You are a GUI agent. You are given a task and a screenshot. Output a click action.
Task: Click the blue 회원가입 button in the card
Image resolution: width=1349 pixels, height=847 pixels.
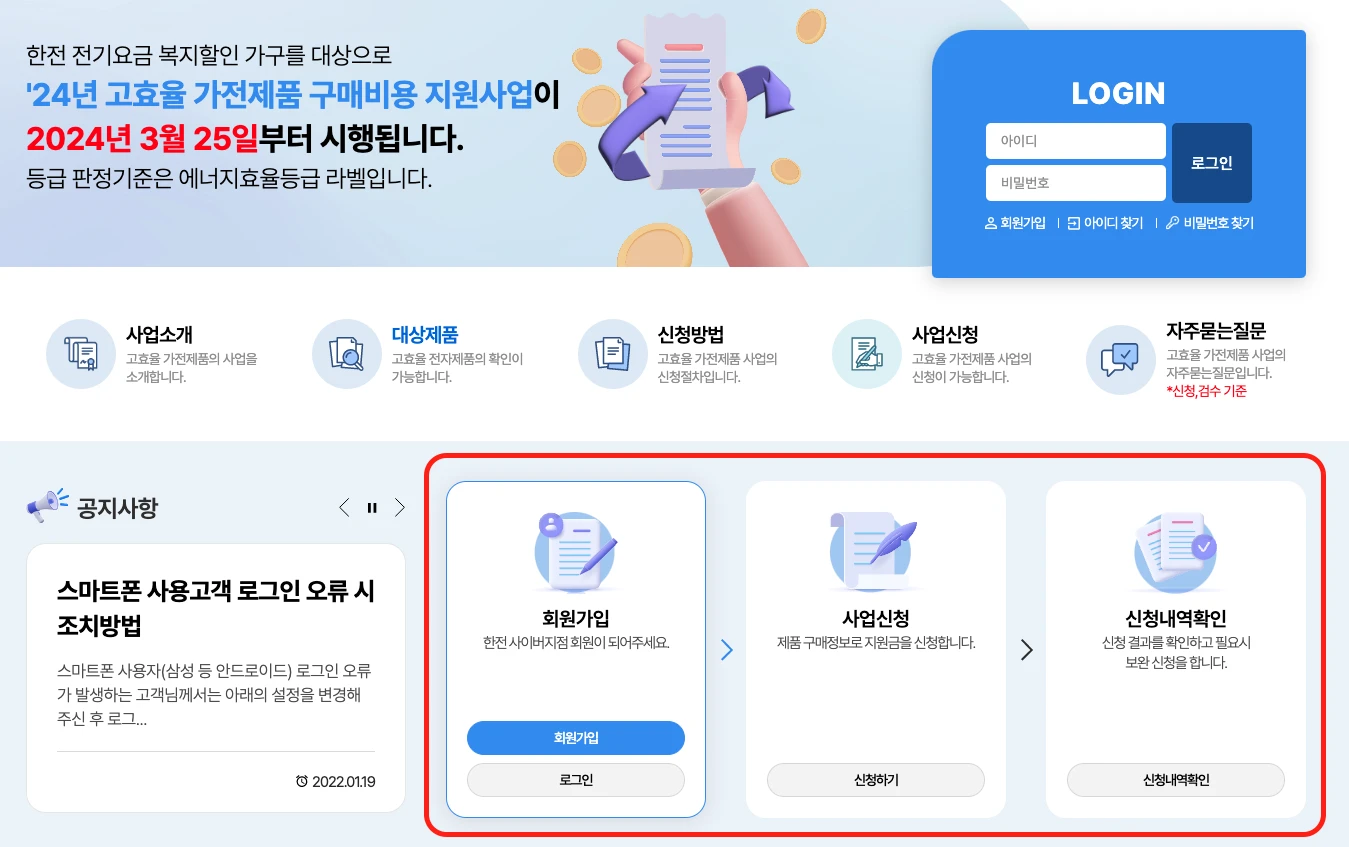pyautogui.click(x=576, y=738)
